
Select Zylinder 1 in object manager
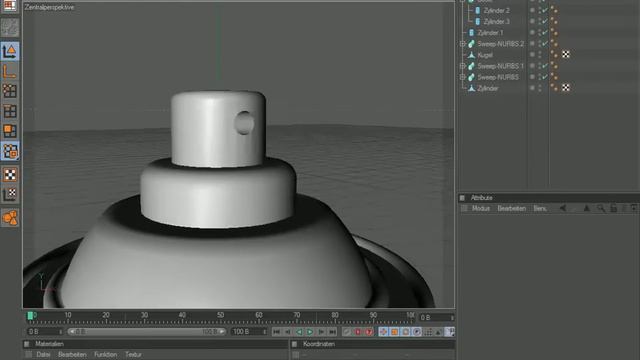(x=491, y=33)
